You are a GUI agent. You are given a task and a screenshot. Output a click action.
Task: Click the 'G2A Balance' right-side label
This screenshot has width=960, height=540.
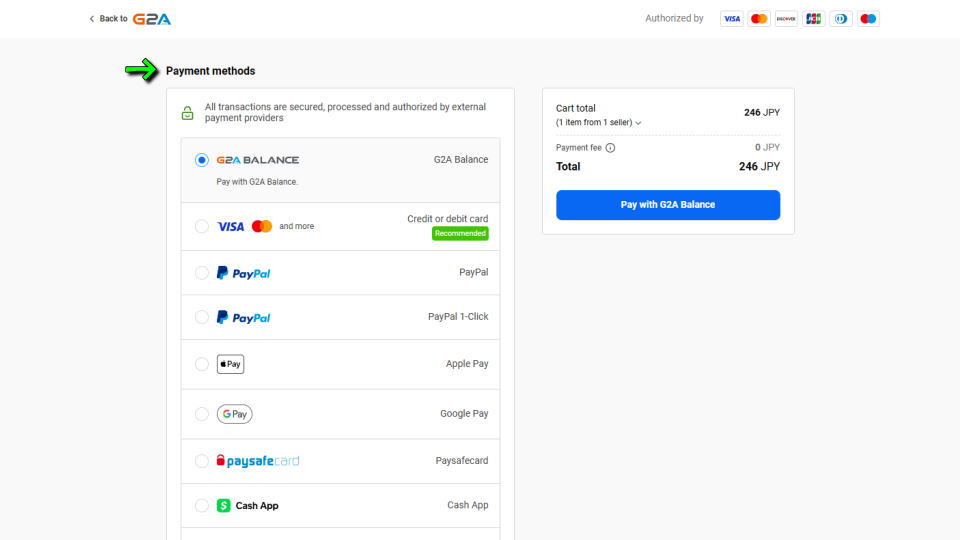(x=461, y=159)
